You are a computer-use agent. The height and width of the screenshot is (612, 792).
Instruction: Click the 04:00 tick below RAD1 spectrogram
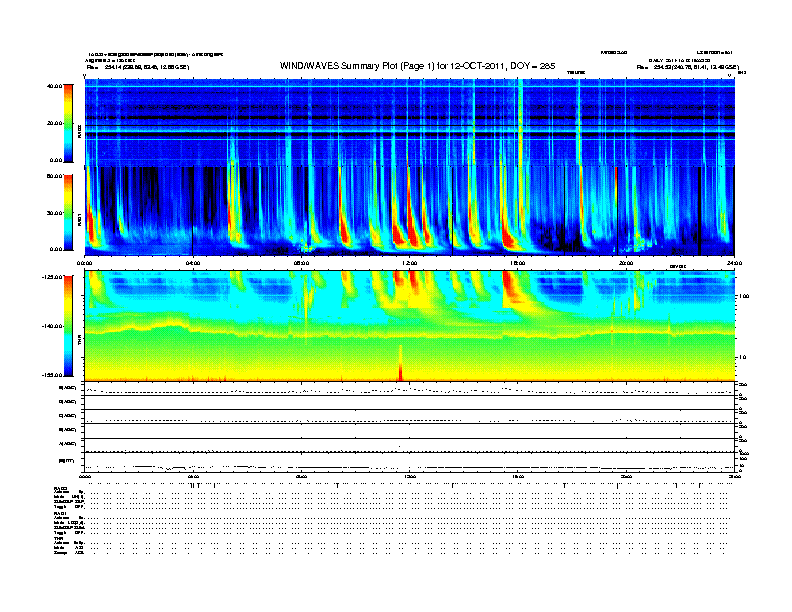[193, 263]
